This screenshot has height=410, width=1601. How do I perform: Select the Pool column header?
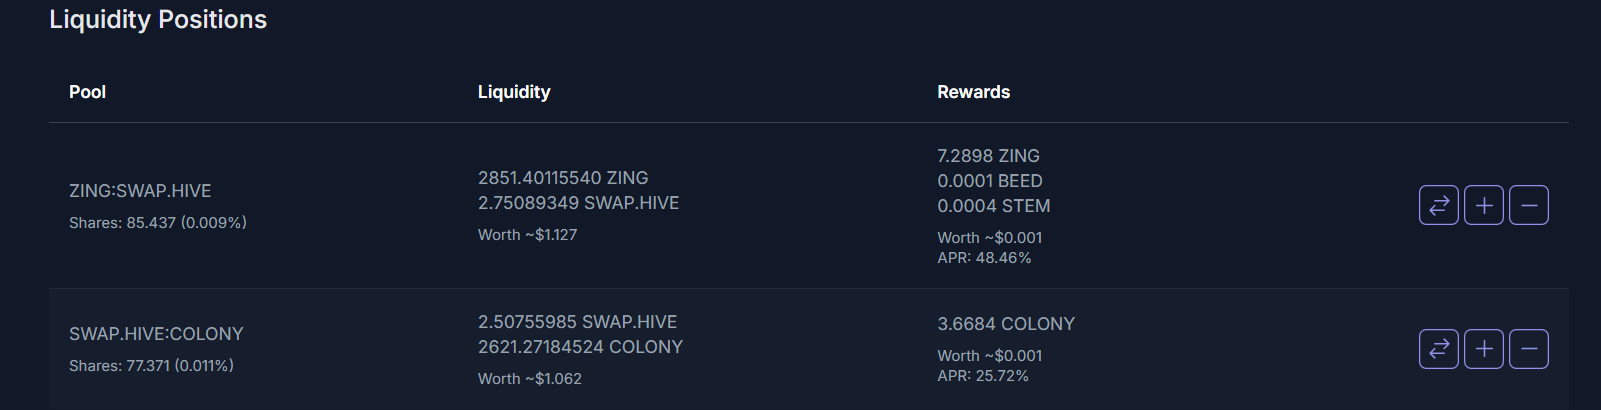[x=87, y=92]
